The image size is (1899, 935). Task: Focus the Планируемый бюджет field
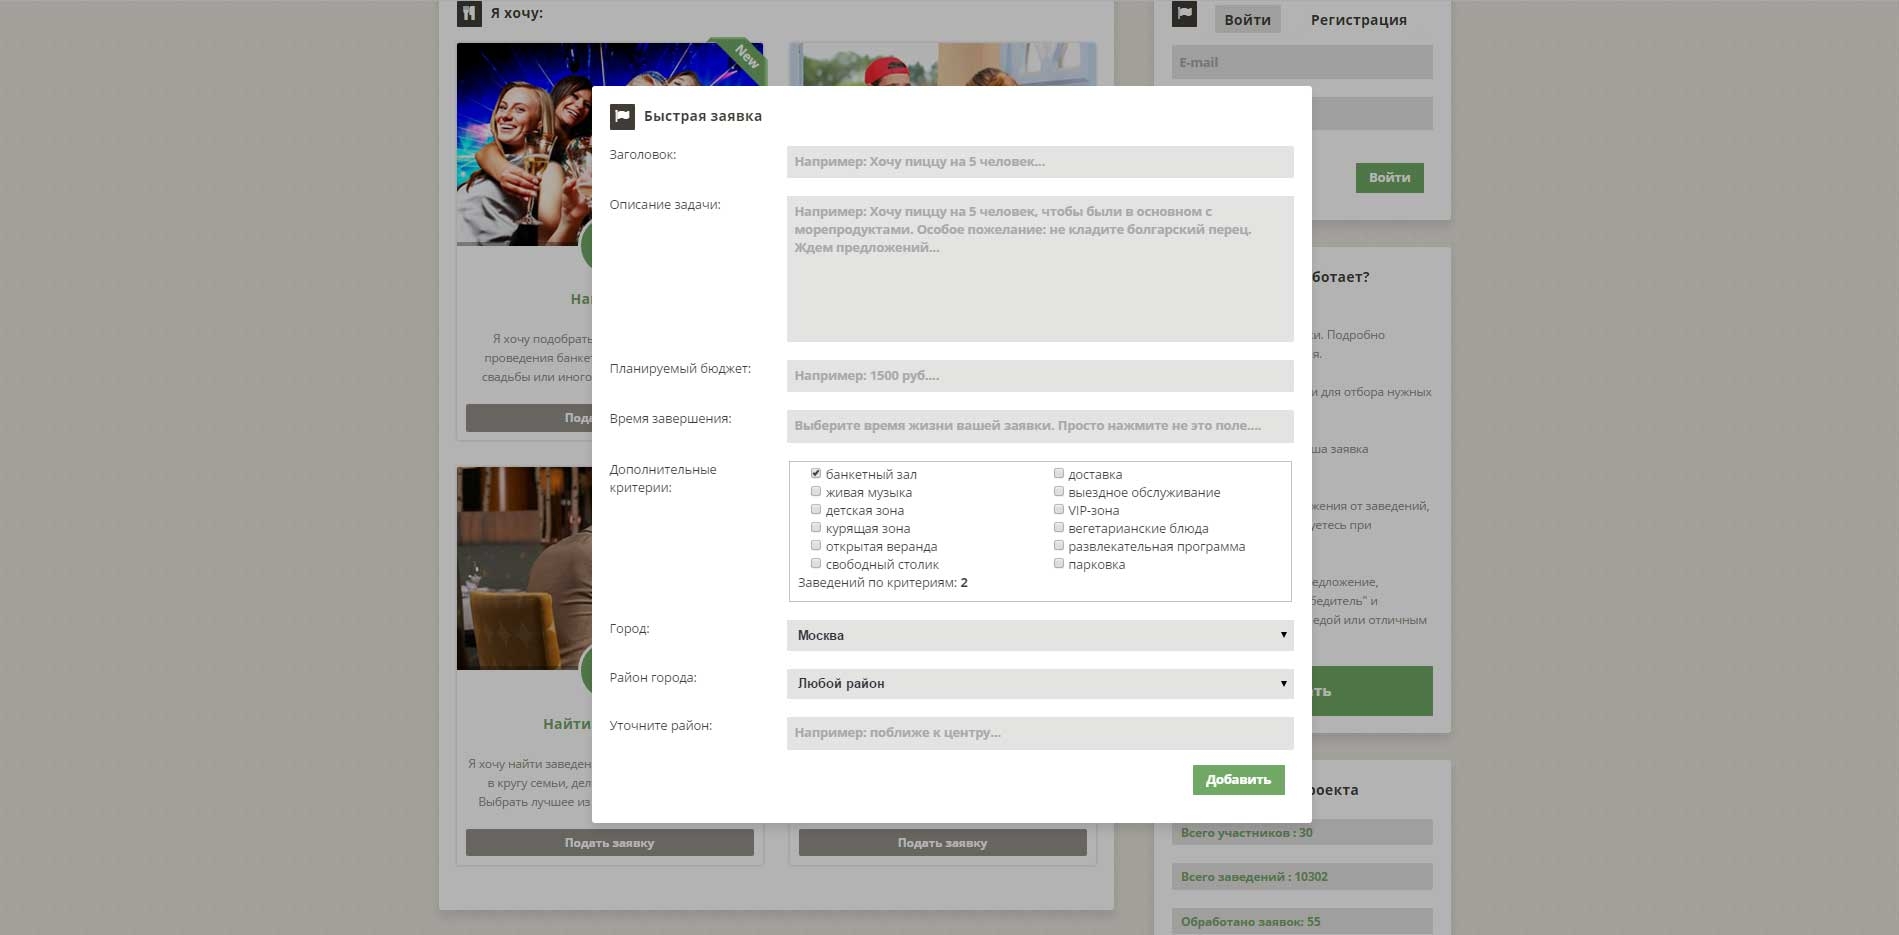point(1040,376)
